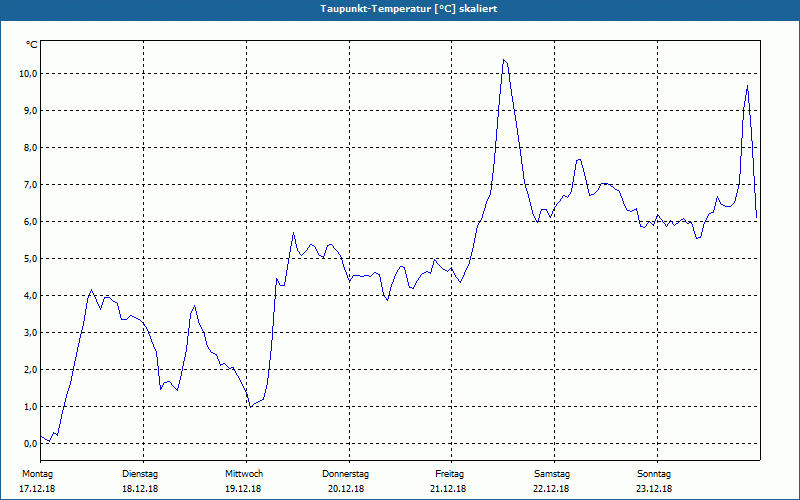This screenshot has height=500, width=800.
Task: Click the Mittwoch day label
Action: [244, 474]
